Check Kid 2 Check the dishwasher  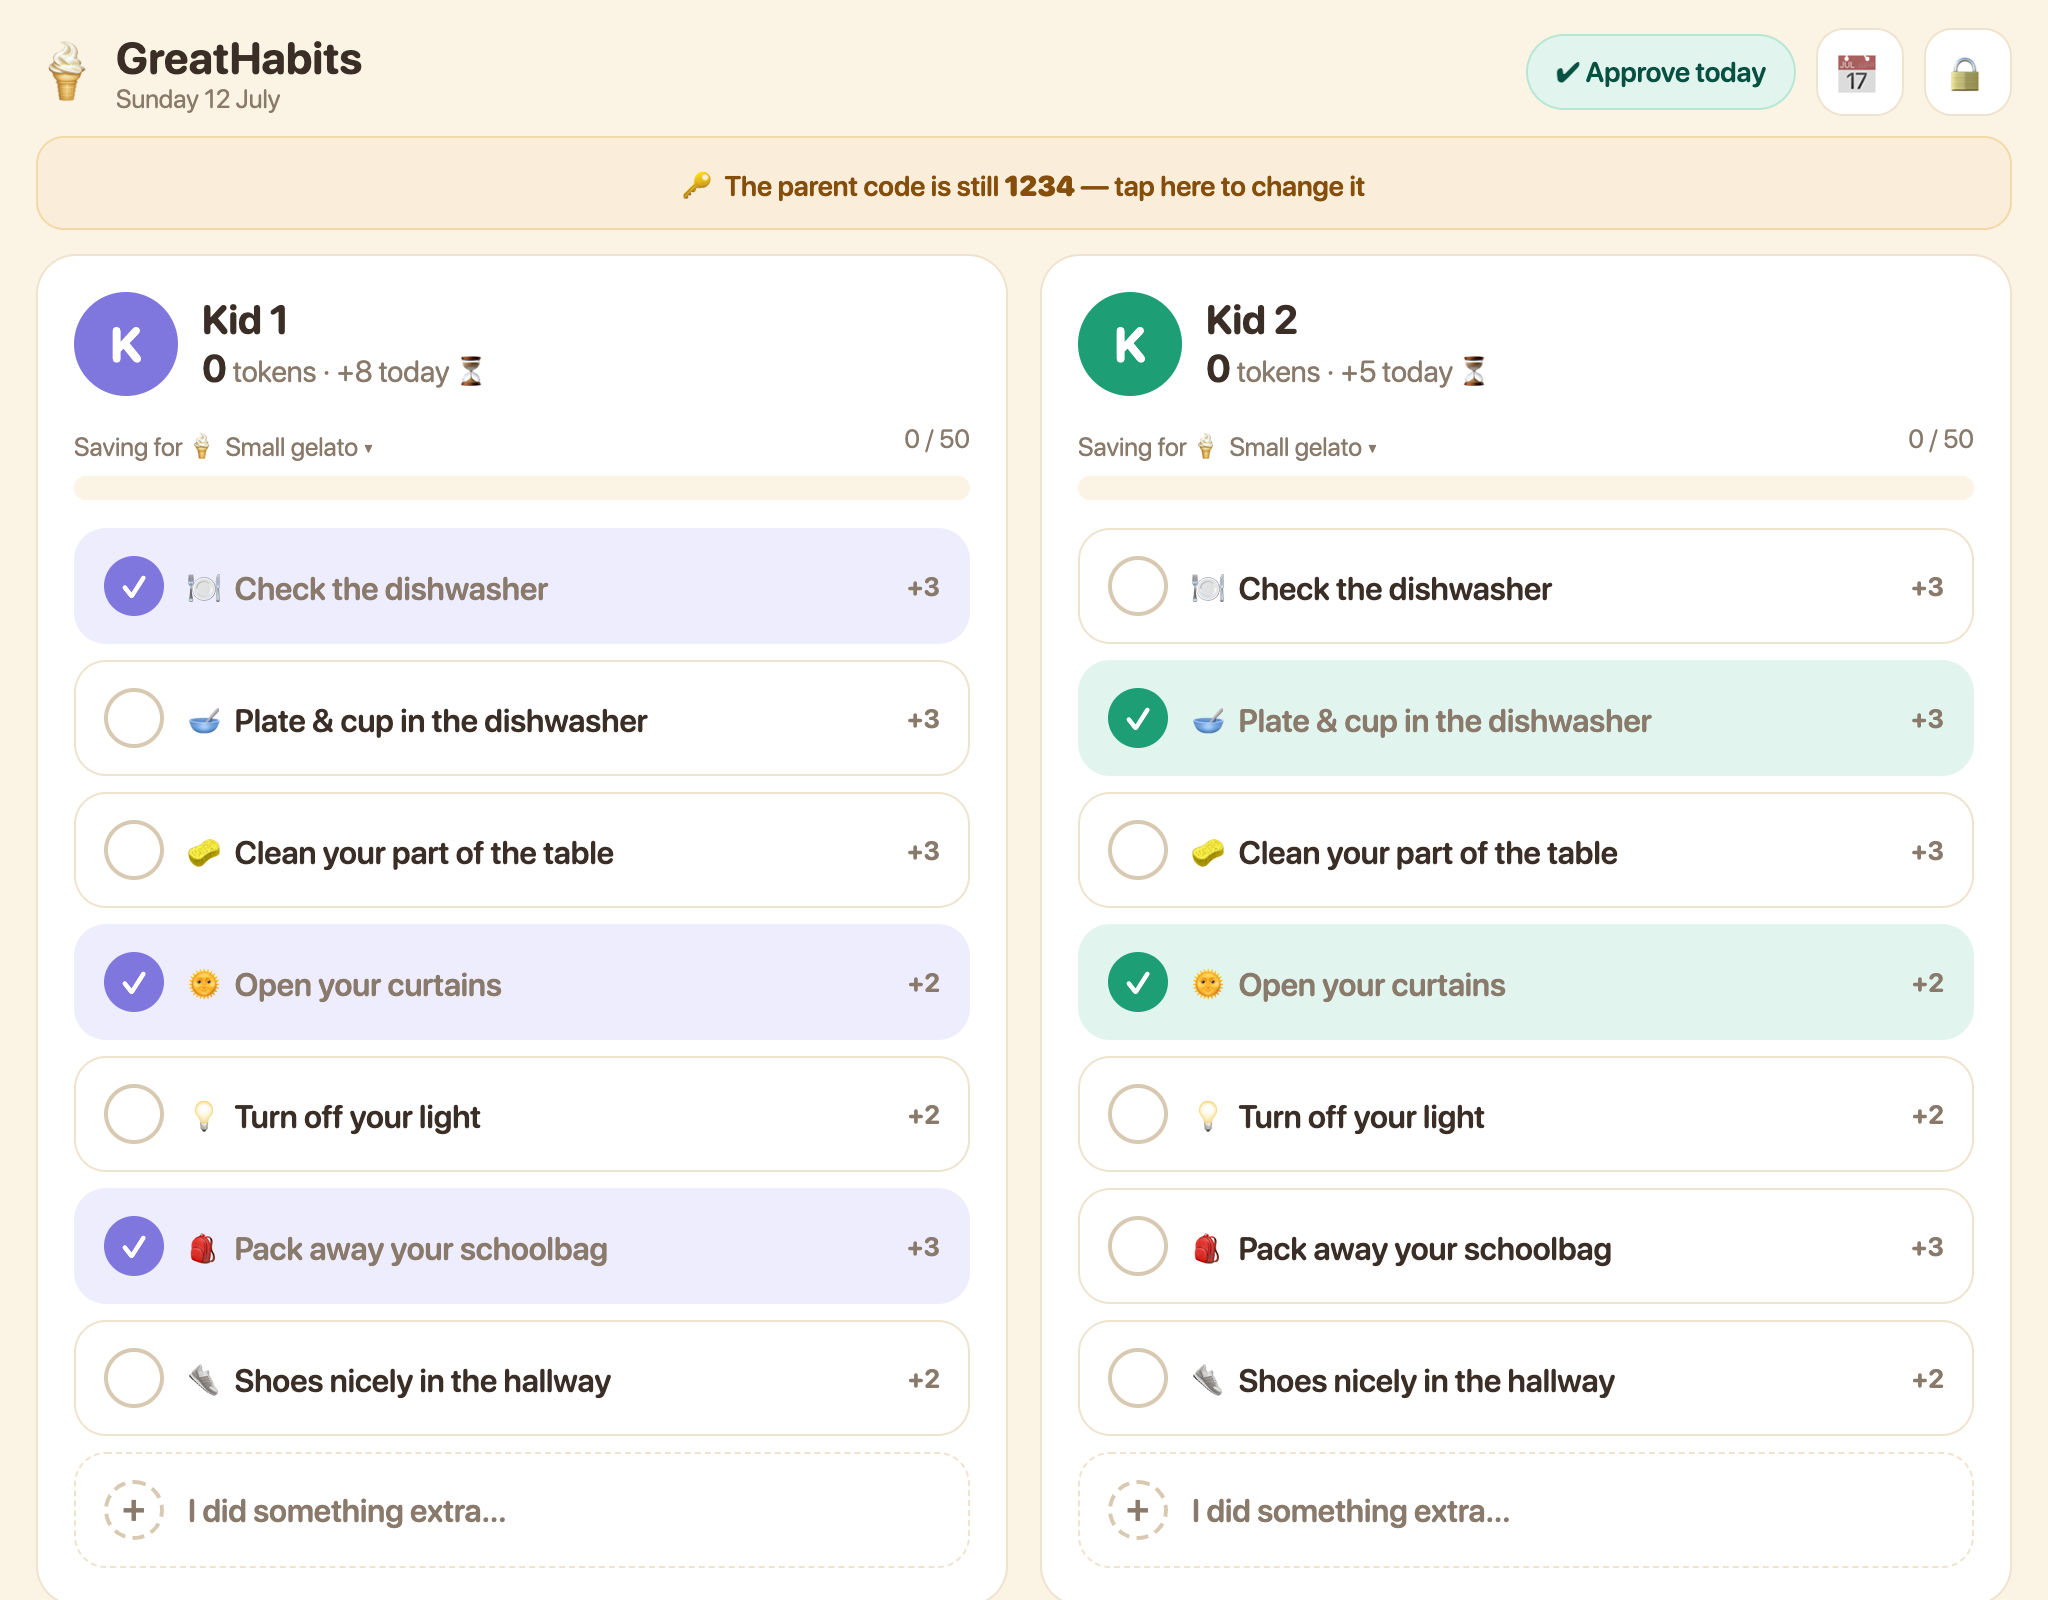1138,586
